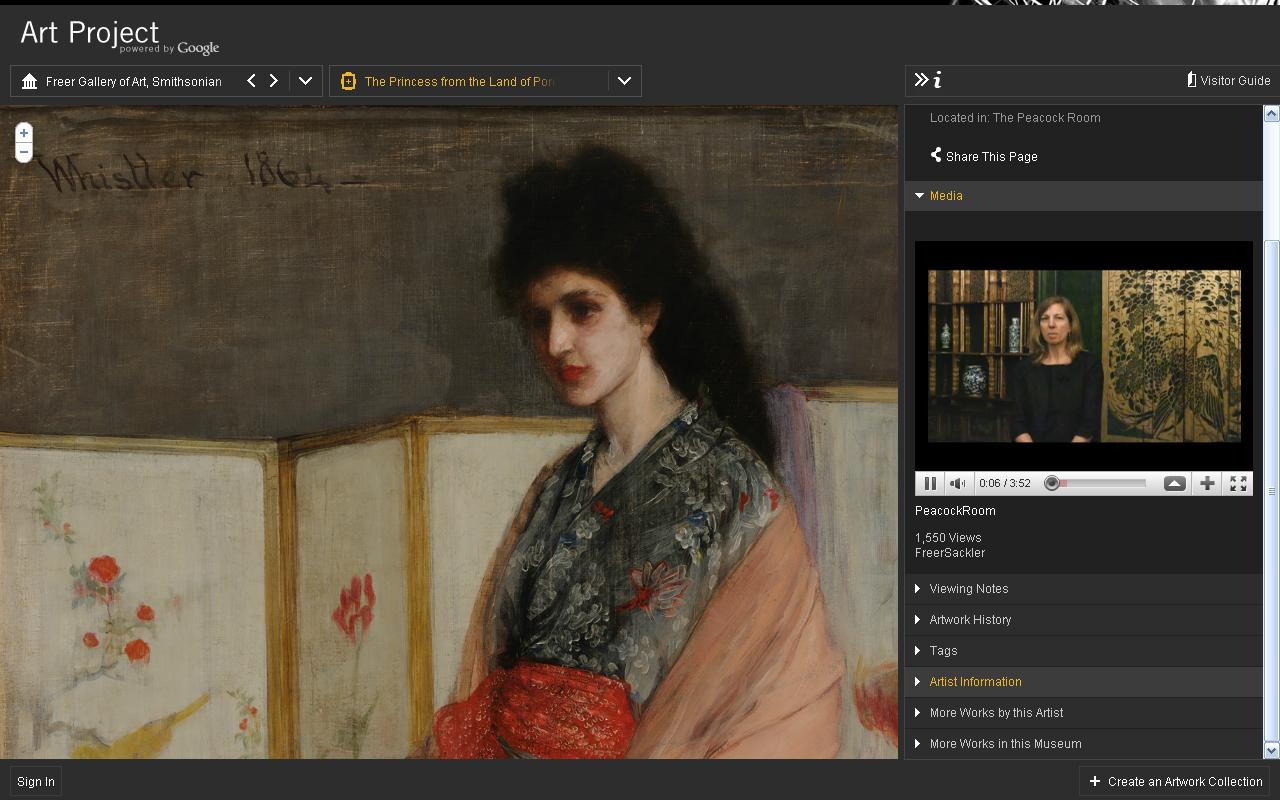Click the Freer Gallery of Art, Smithsonian name

coord(134,81)
